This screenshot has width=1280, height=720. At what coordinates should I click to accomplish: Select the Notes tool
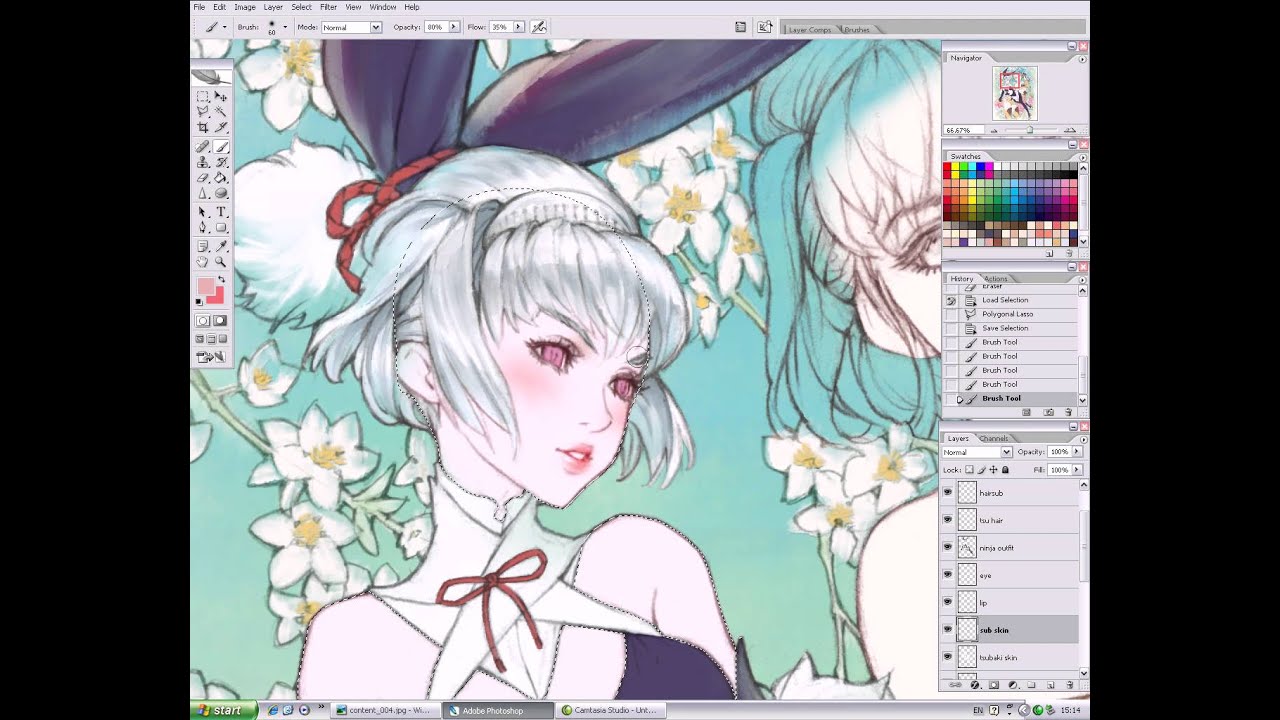203,246
